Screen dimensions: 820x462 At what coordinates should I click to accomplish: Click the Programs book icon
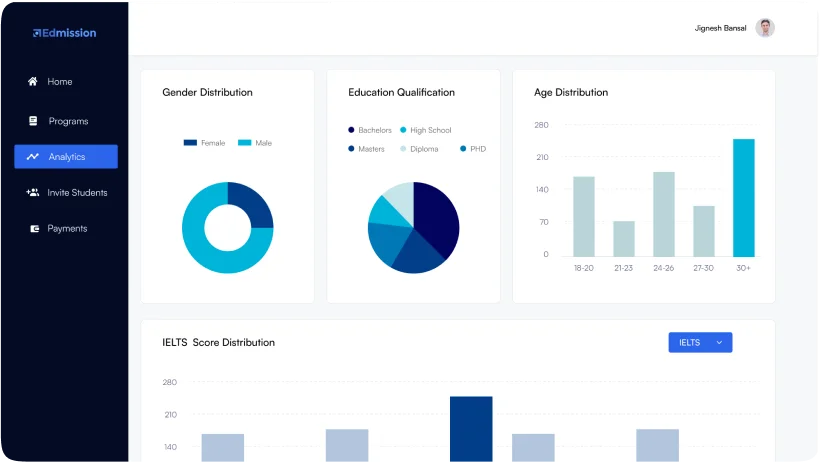point(33,121)
